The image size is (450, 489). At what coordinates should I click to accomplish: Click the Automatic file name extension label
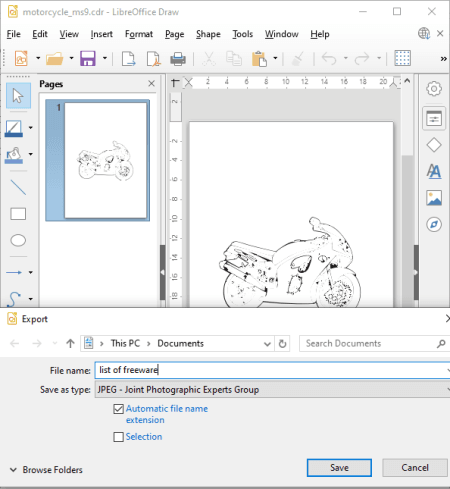pos(167,414)
